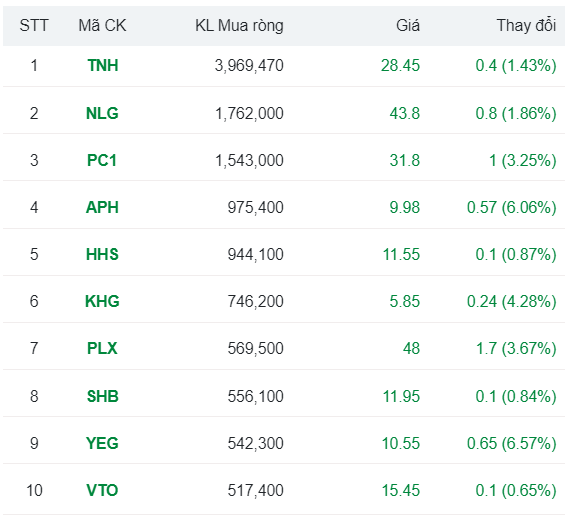Open the APH stock code link

click(x=102, y=208)
